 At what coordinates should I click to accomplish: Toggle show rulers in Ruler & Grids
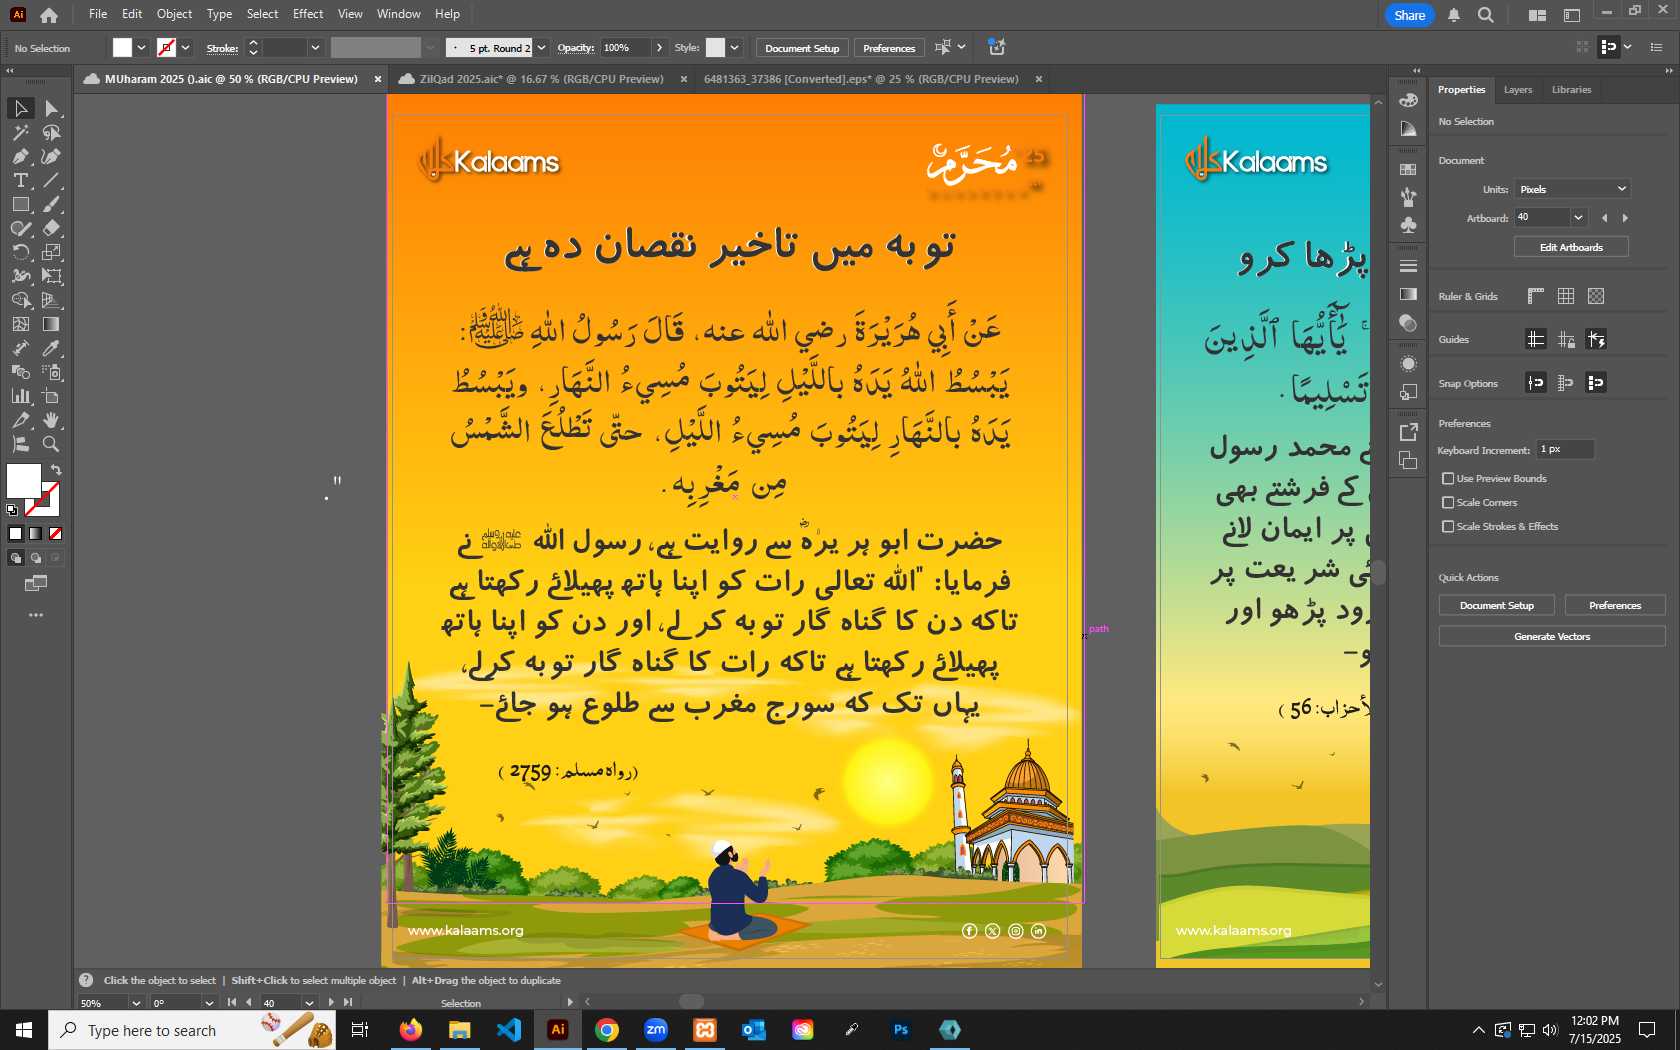1536,296
